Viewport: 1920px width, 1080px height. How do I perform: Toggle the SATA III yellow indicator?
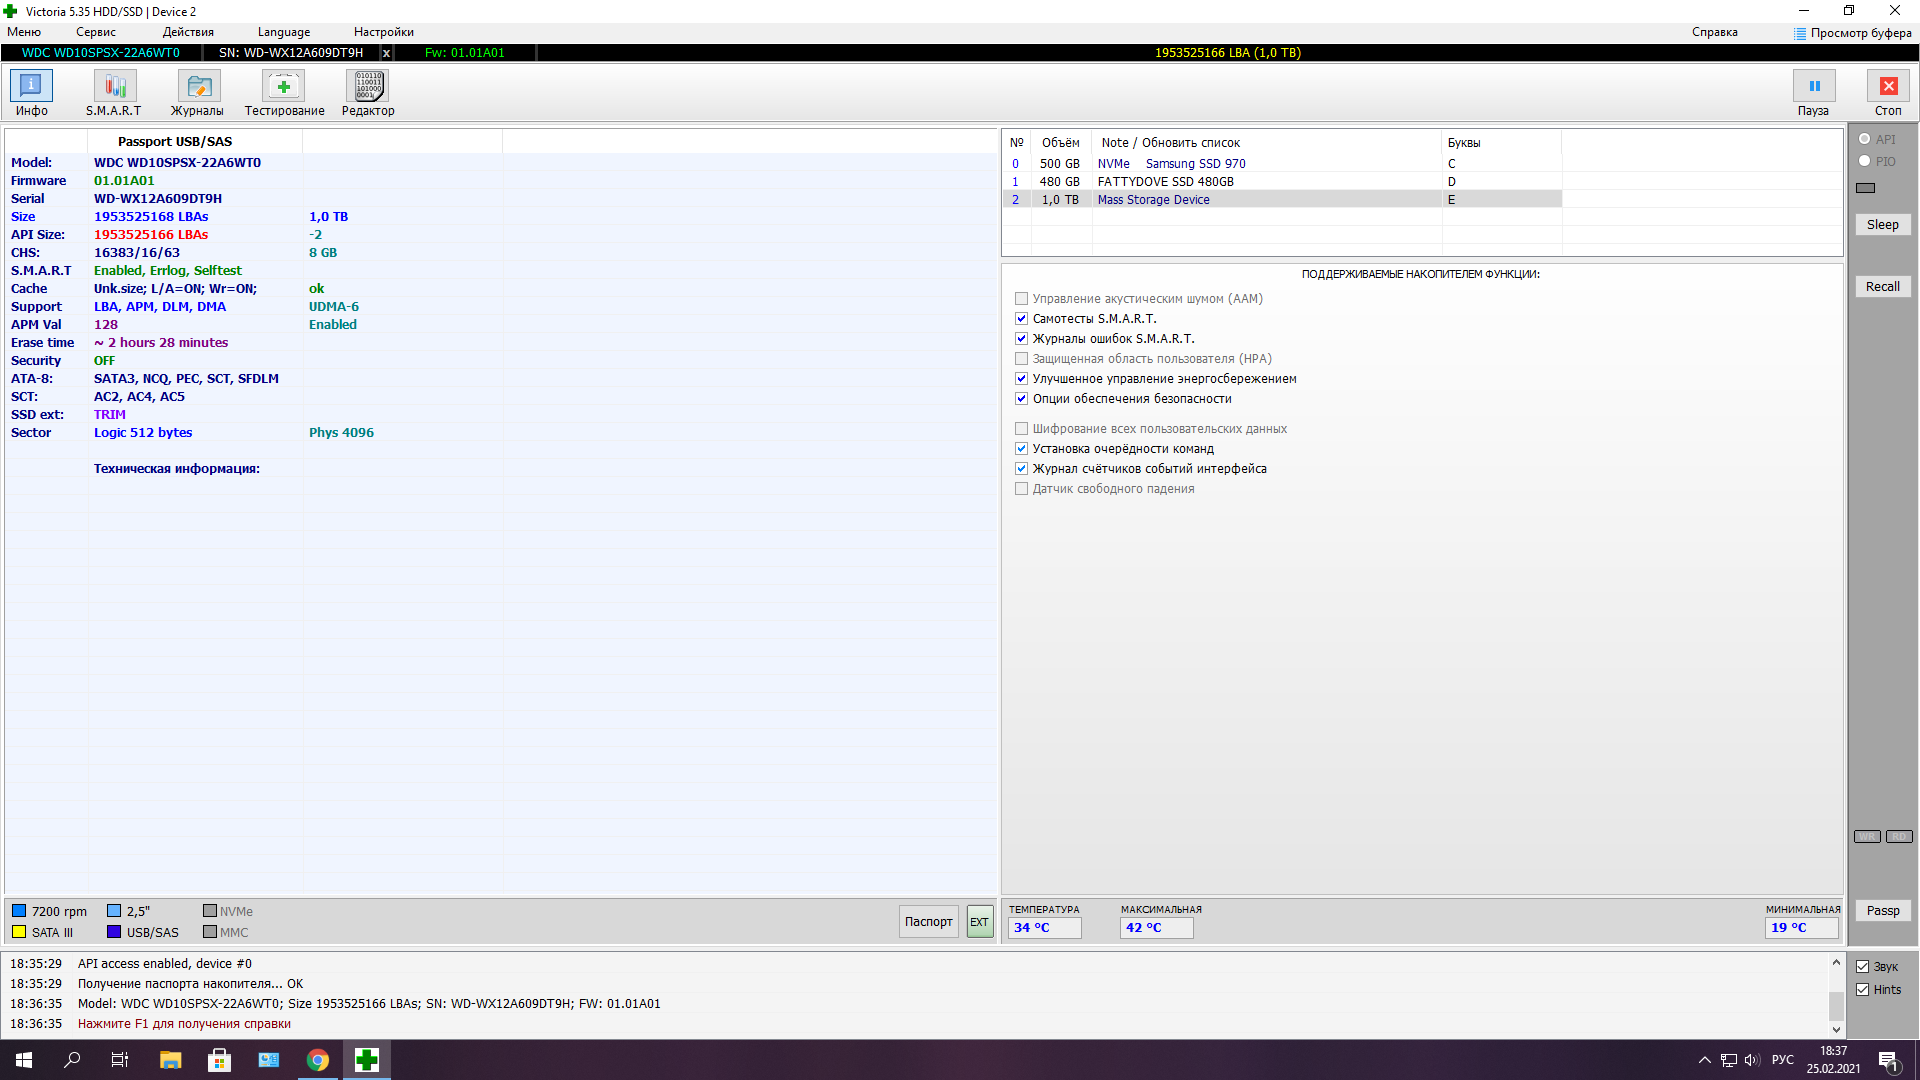pyautogui.click(x=19, y=932)
